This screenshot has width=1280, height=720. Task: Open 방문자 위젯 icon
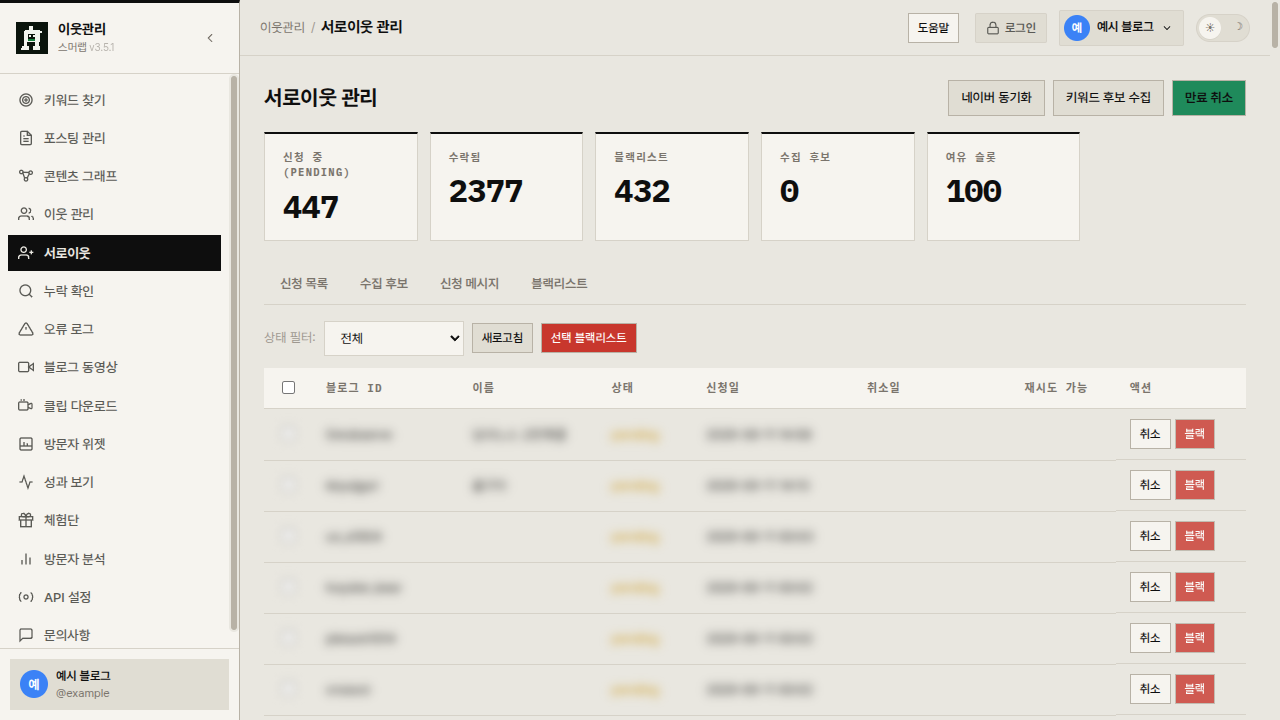pos(26,444)
